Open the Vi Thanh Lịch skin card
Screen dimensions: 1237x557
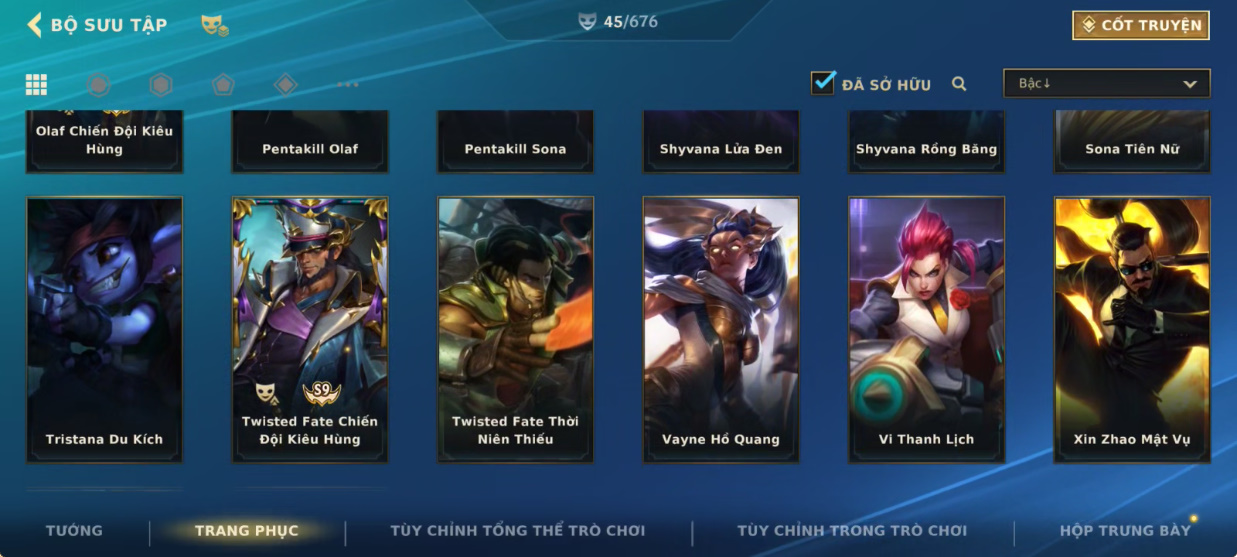pyautogui.click(x=926, y=329)
